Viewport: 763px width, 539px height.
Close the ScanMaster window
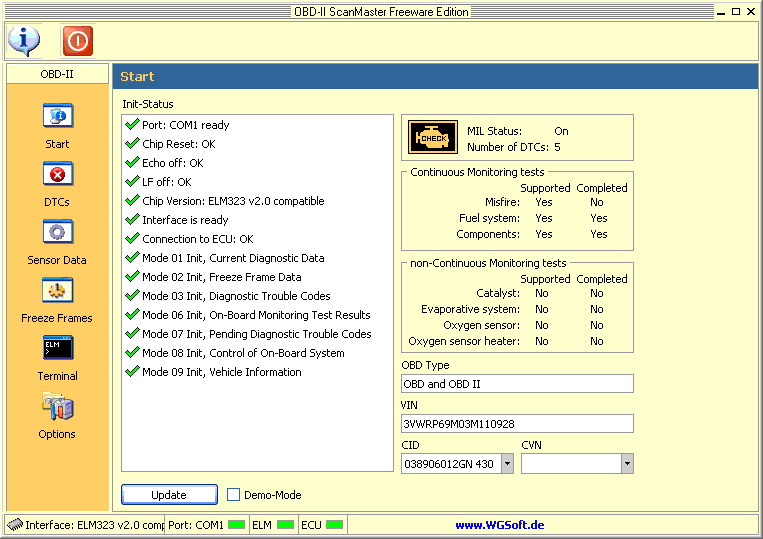[751, 12]
